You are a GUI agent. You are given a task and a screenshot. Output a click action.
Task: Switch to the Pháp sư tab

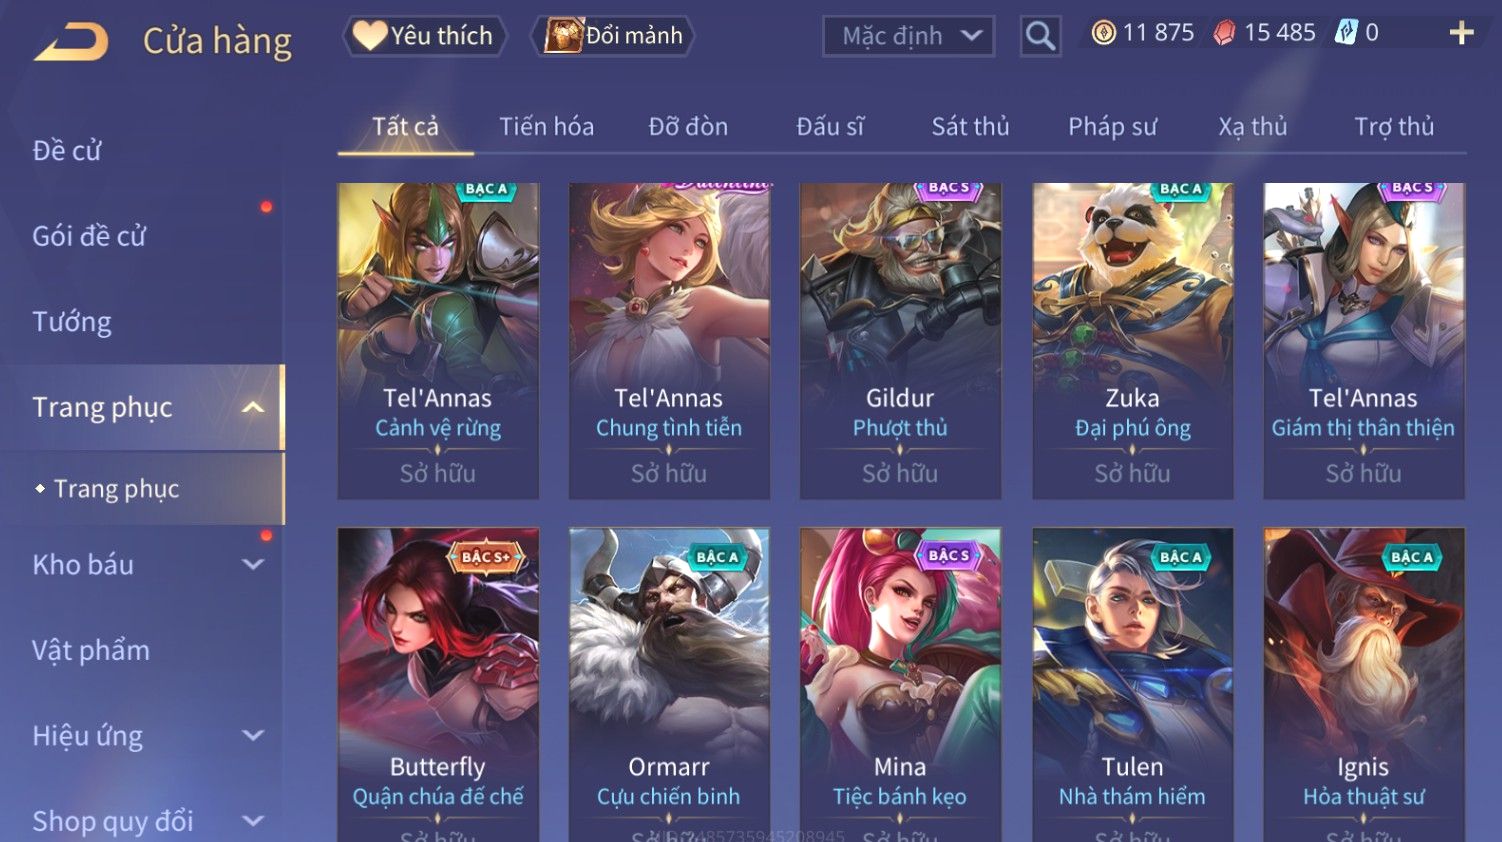click(1112, 127)
